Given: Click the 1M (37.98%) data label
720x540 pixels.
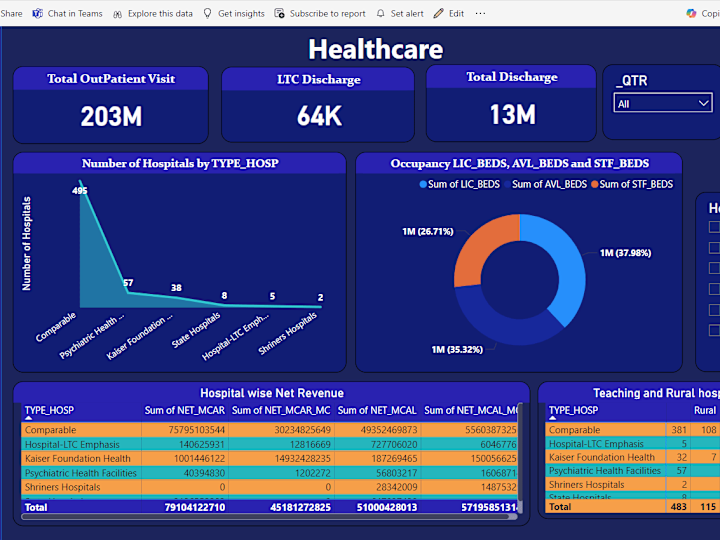Looking at the screenshot, I should (625, 253).
